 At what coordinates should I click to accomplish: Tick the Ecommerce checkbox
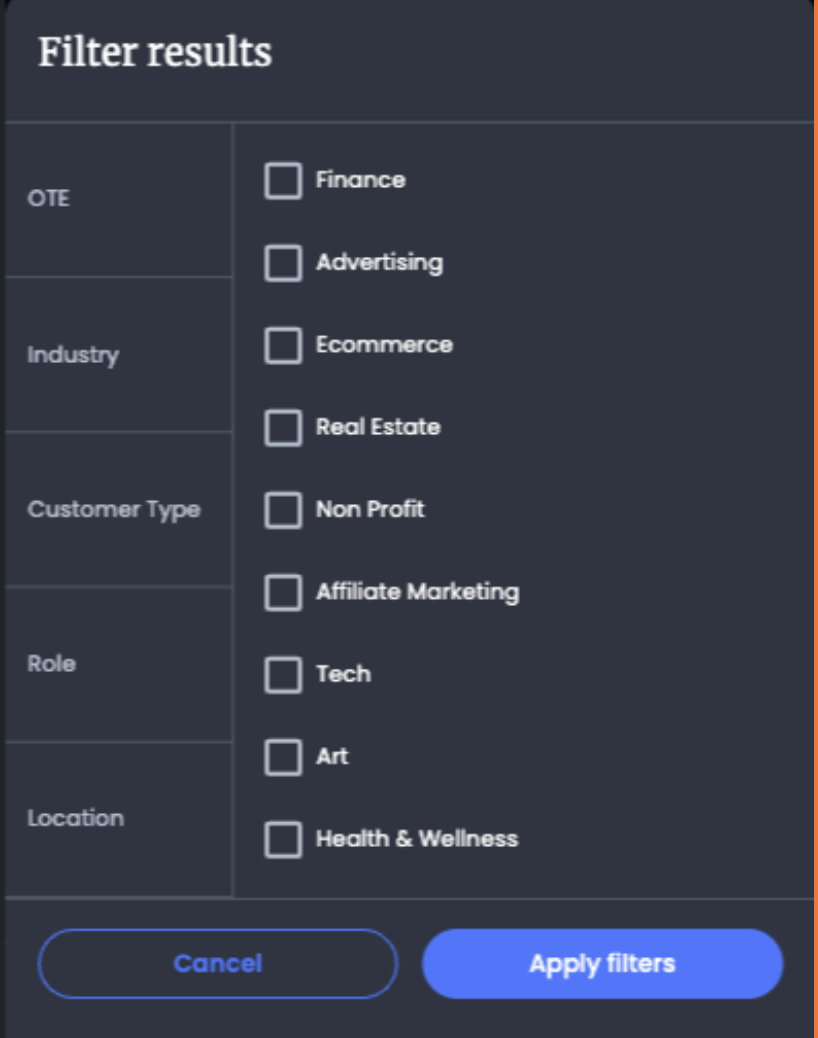pos(283,345)
